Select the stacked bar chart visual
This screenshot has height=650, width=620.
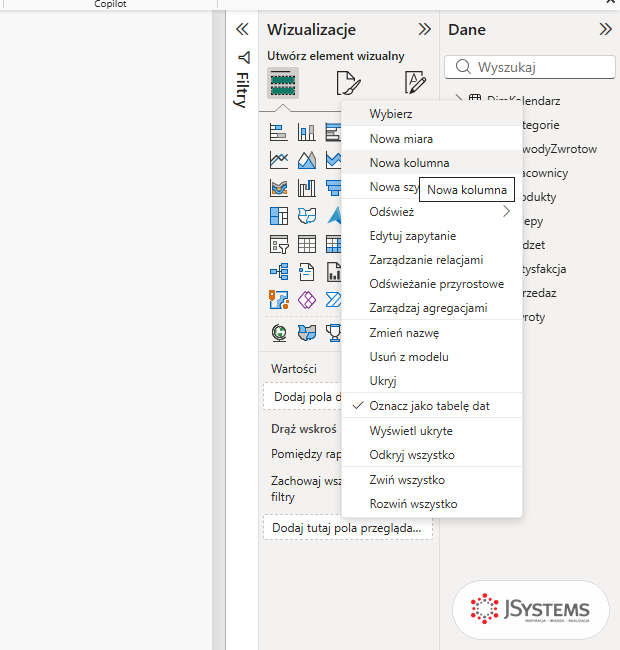[279, 133]
